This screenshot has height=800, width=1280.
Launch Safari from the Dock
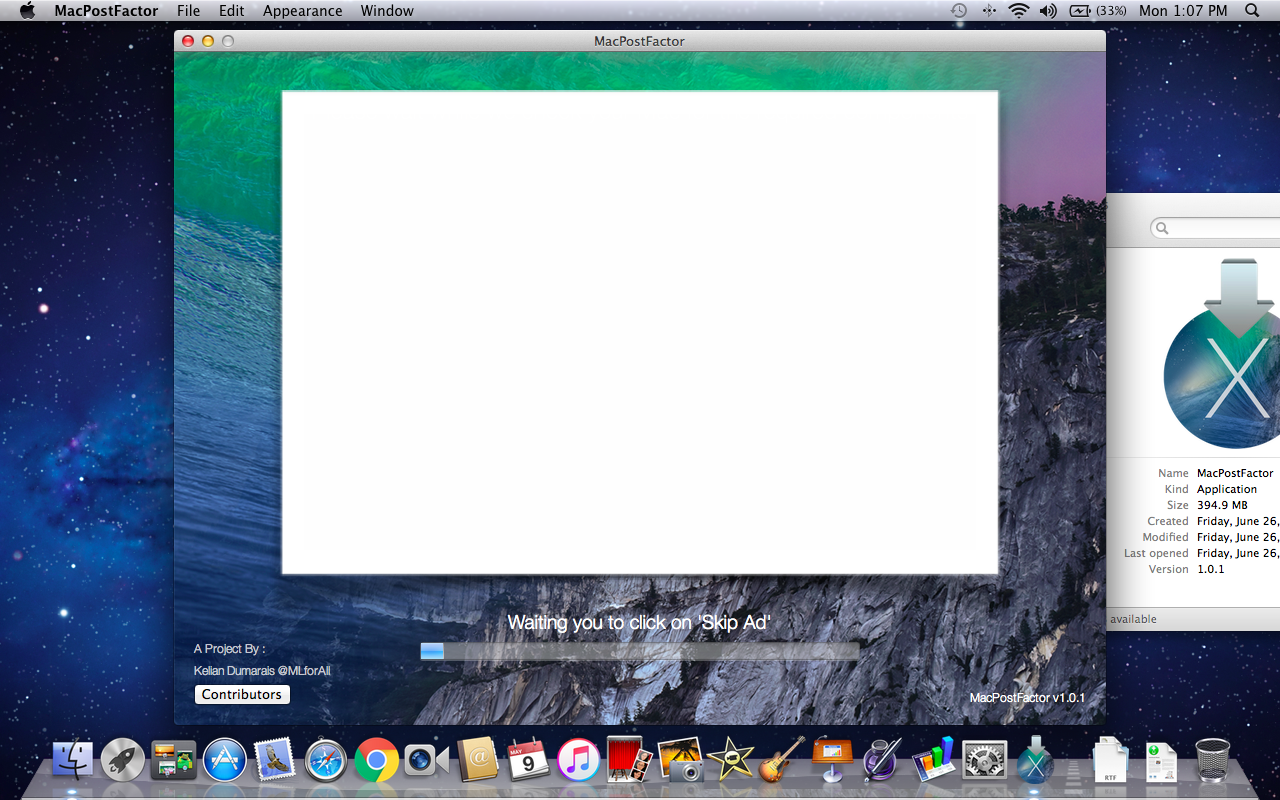pos(326,761)
